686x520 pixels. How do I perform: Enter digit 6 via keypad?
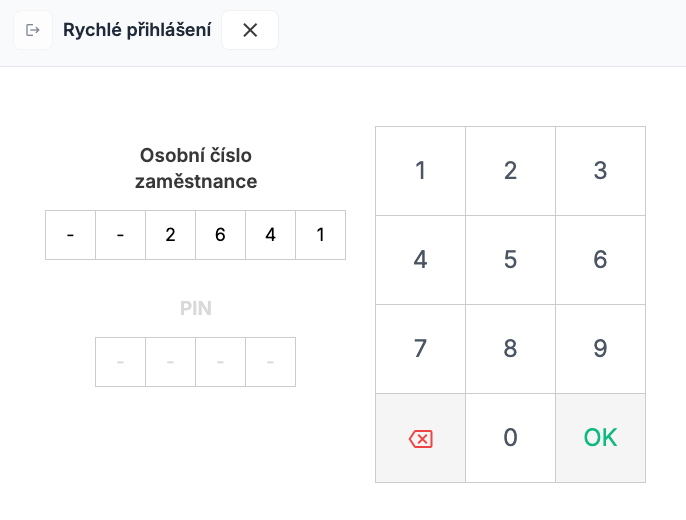[600, 260]
